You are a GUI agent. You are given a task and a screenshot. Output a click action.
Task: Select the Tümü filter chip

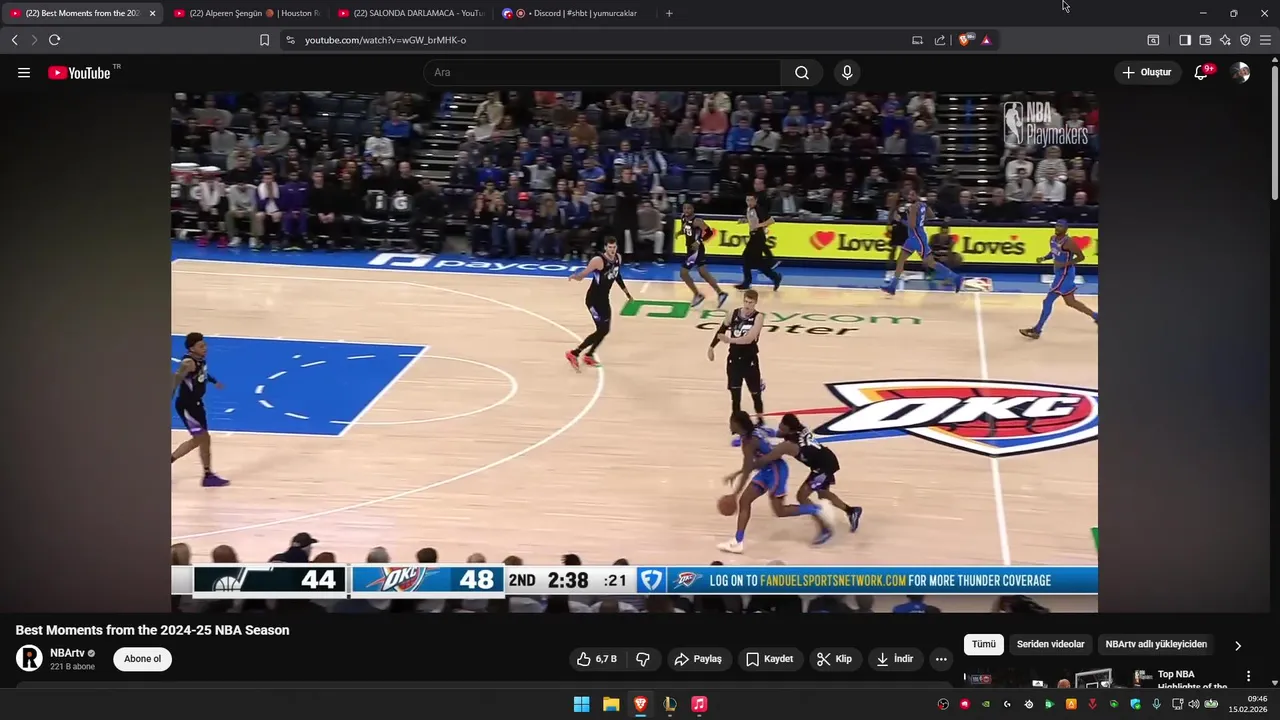coord(984,644)
